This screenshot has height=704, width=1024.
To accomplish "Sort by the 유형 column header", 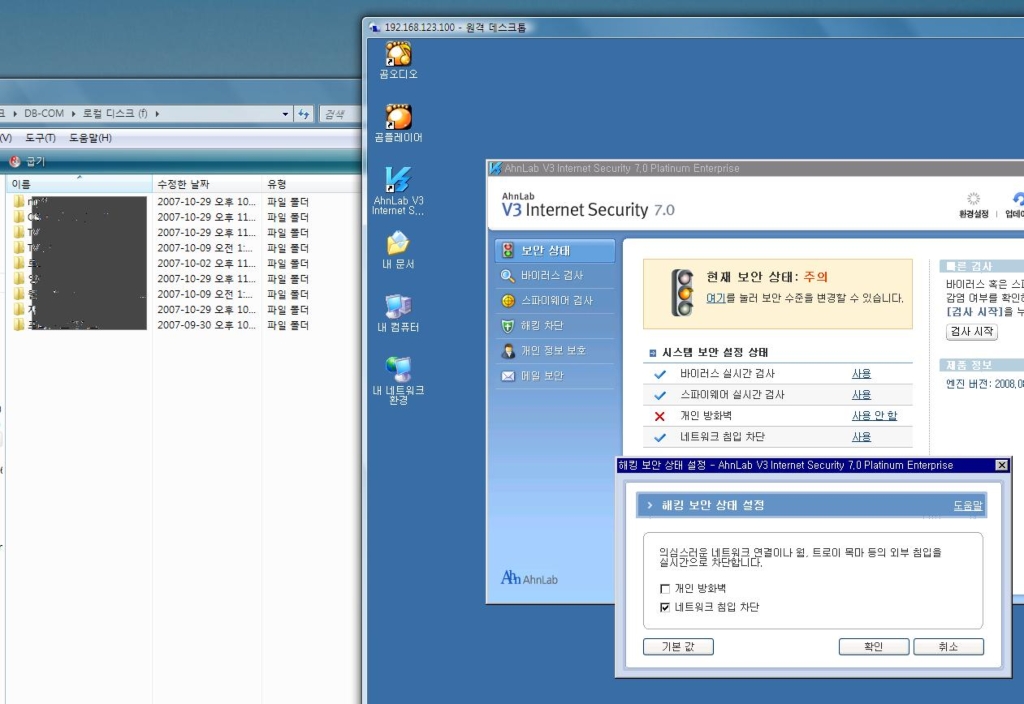I will click(x=312, y=184).
